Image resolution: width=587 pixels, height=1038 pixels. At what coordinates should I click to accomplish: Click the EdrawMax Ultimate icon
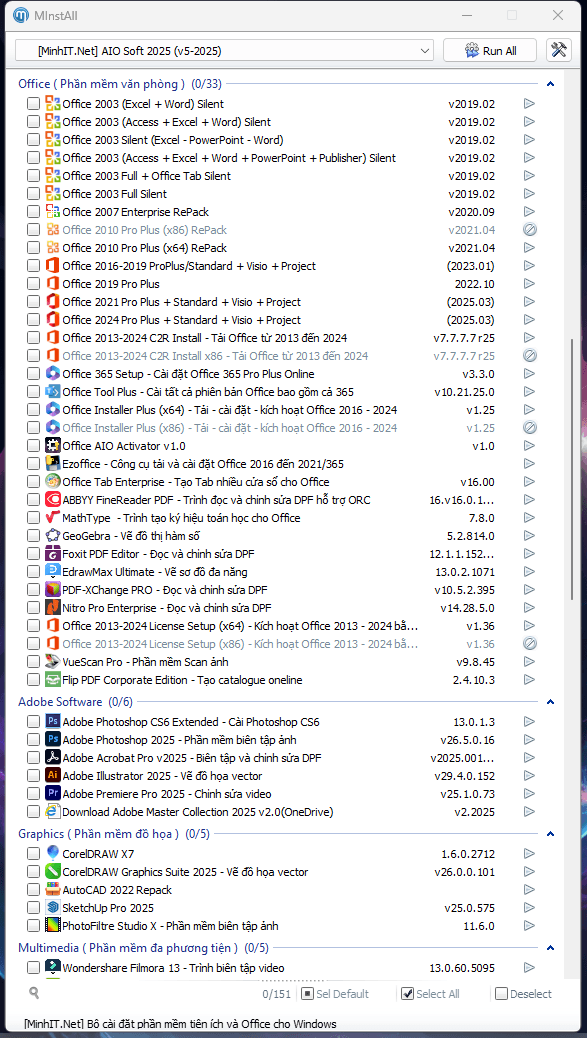click(52, 571)
